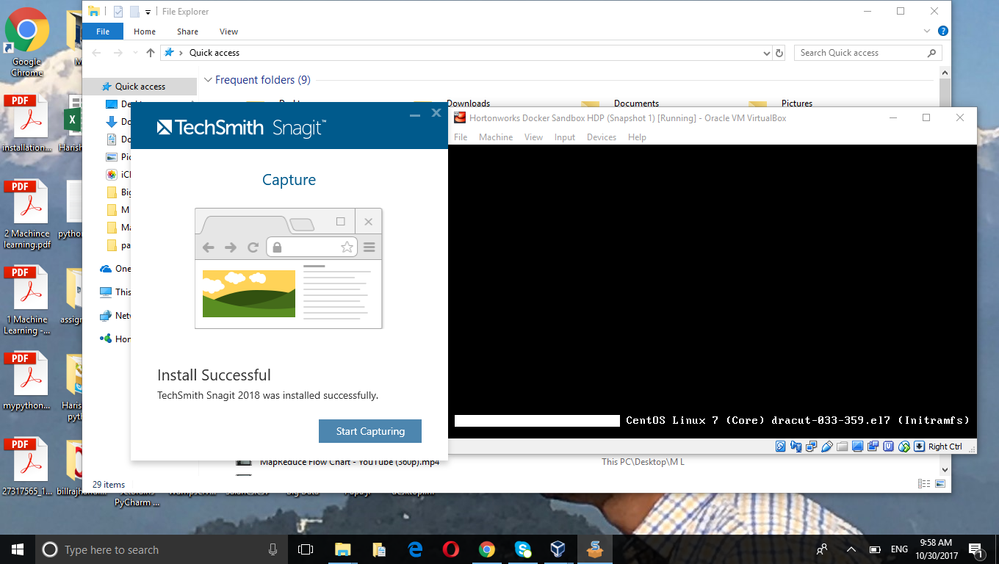999x564 pixels.
Task: Select the OneDrive item in navigation pane
Action: (x=115, y=269)
